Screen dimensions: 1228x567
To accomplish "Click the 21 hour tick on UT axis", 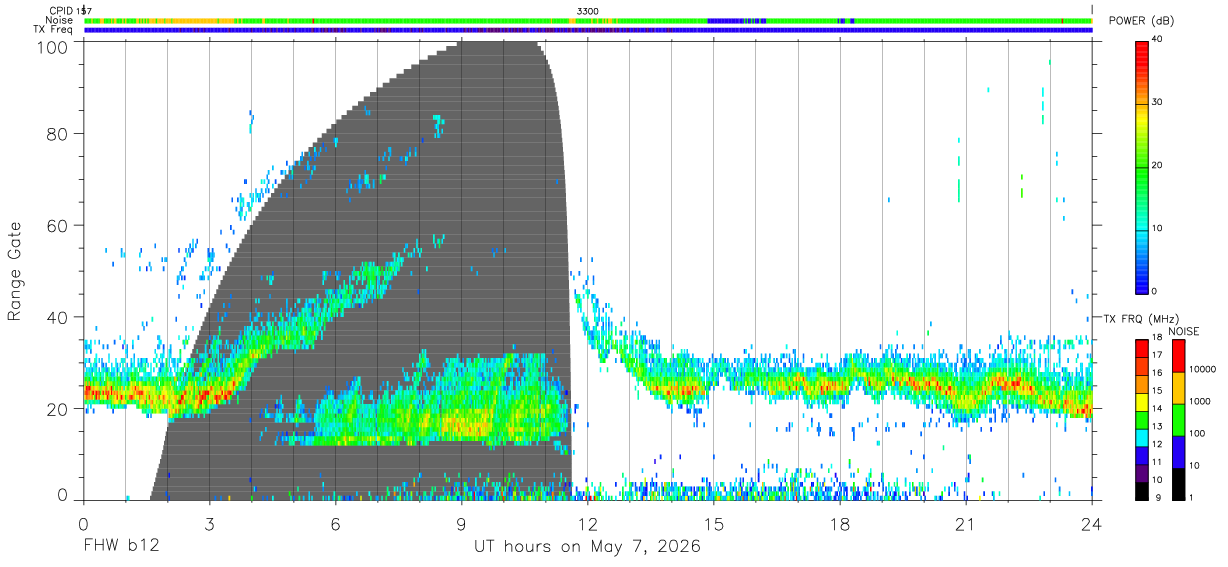I will click(966, 524).
